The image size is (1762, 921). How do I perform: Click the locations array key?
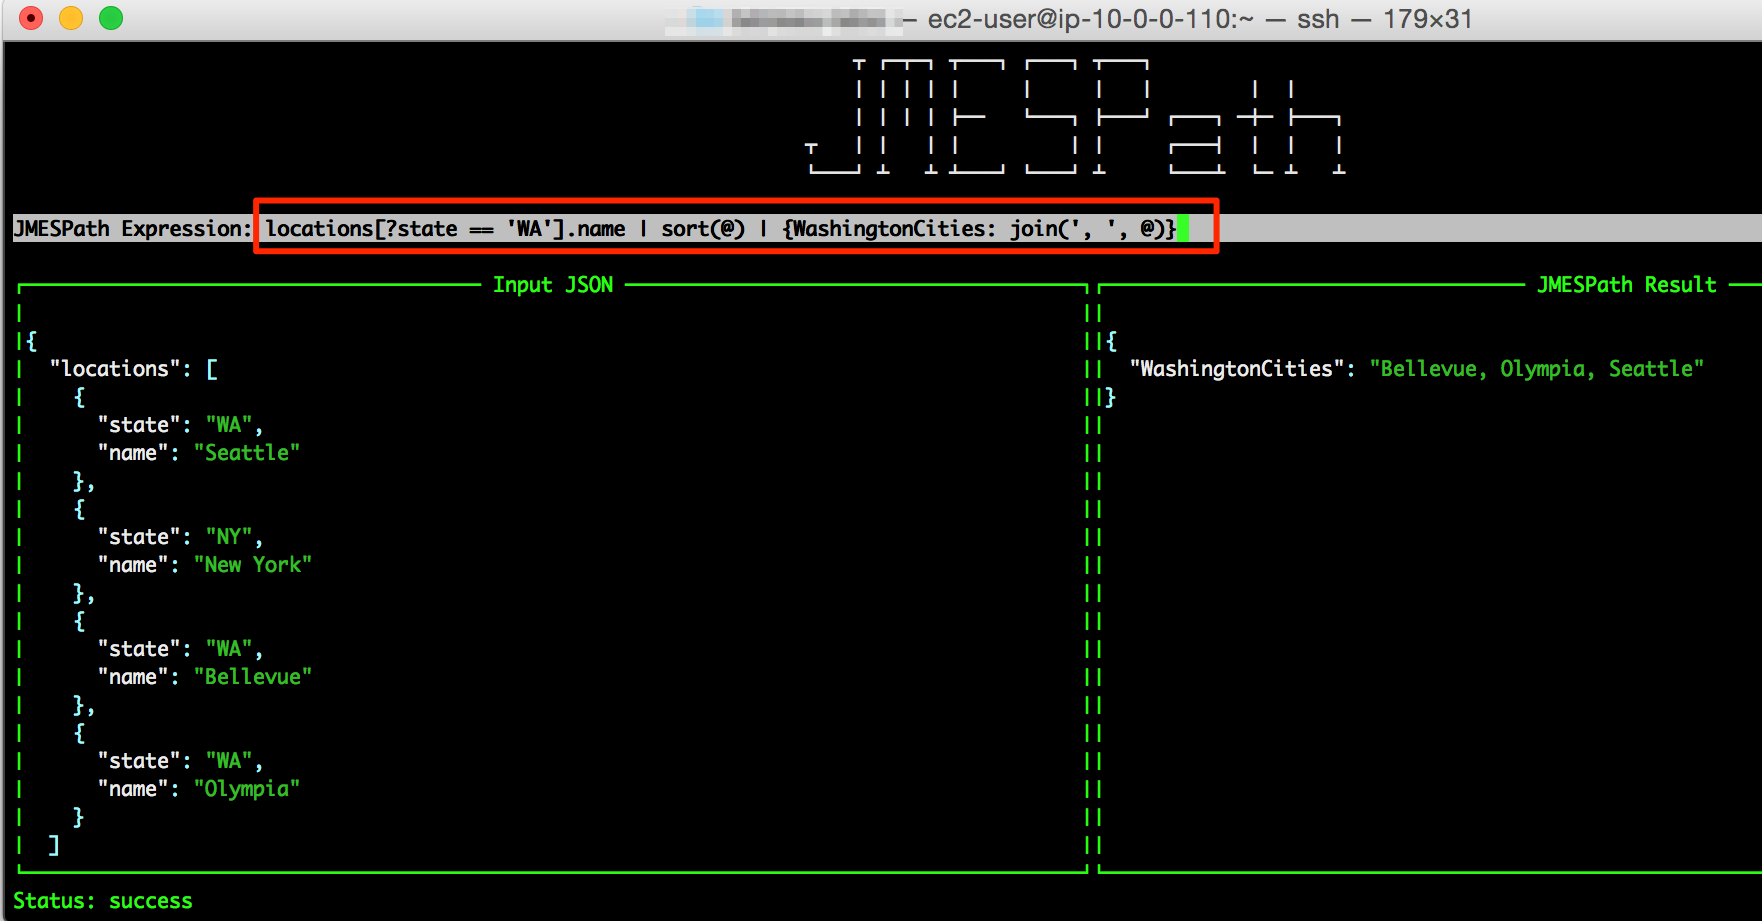[113, 368]
